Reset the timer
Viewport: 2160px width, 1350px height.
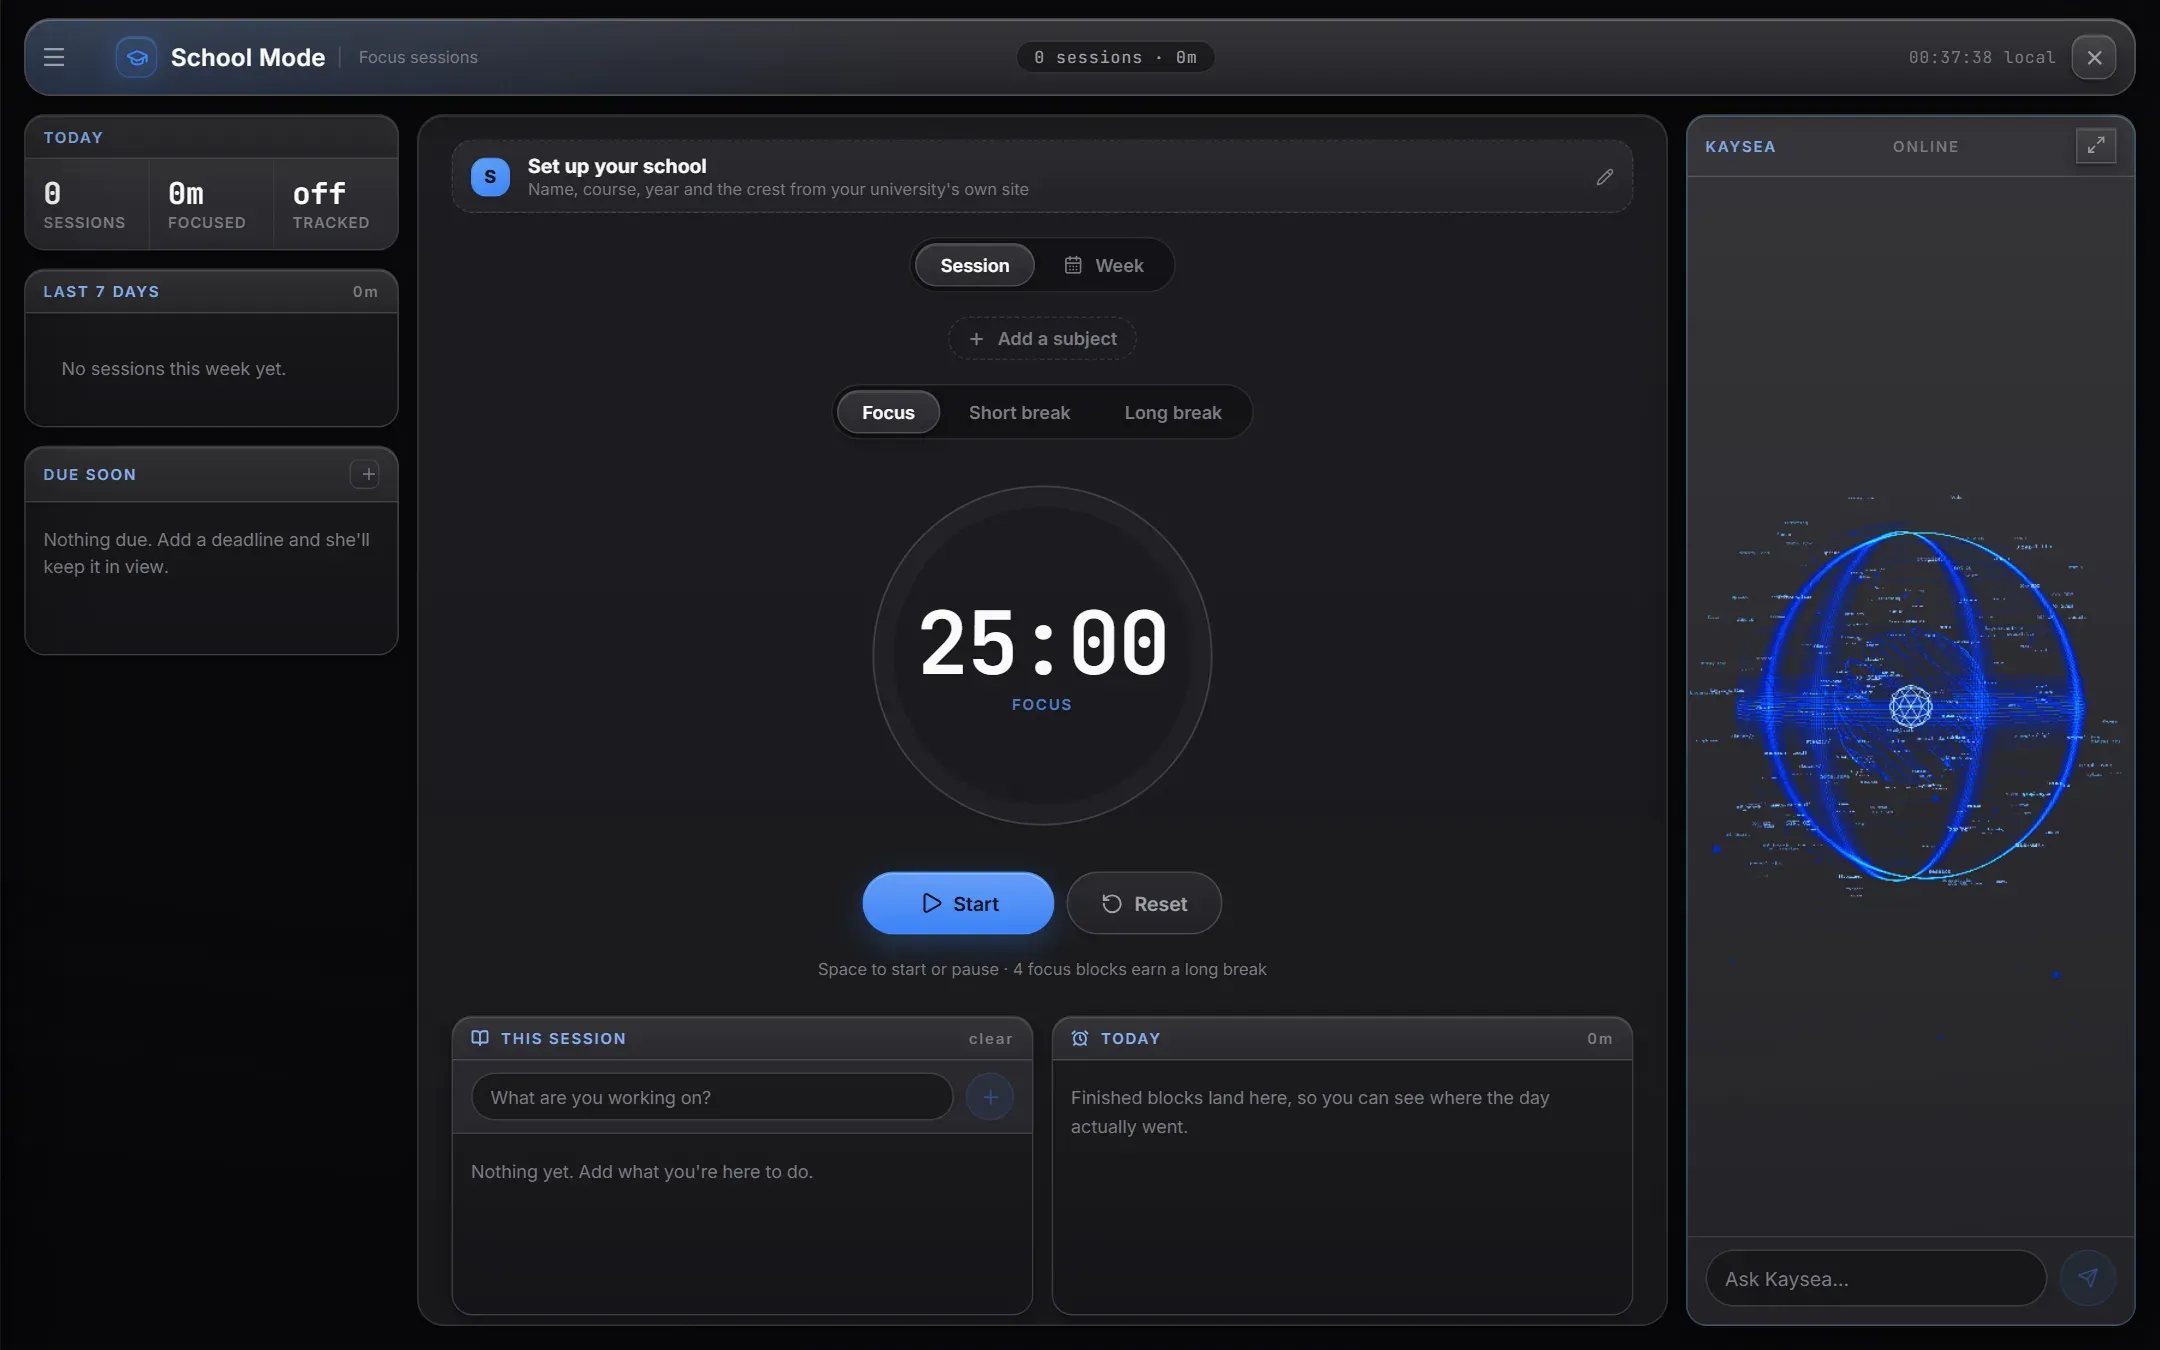pyautogui.click(x=1144, y=903)
